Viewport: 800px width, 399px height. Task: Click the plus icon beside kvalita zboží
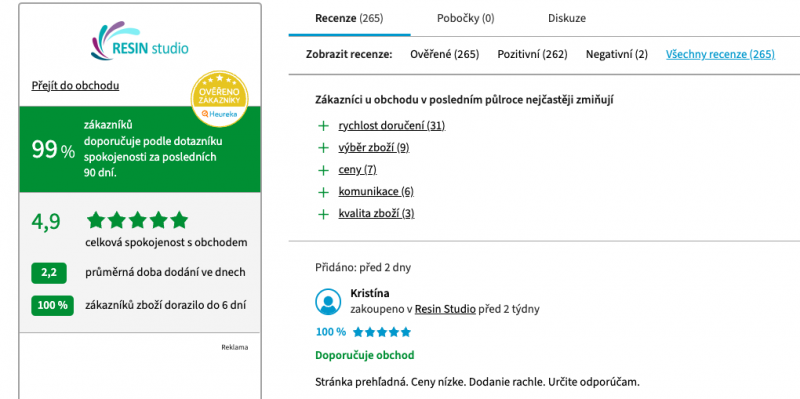pos(323,214)
